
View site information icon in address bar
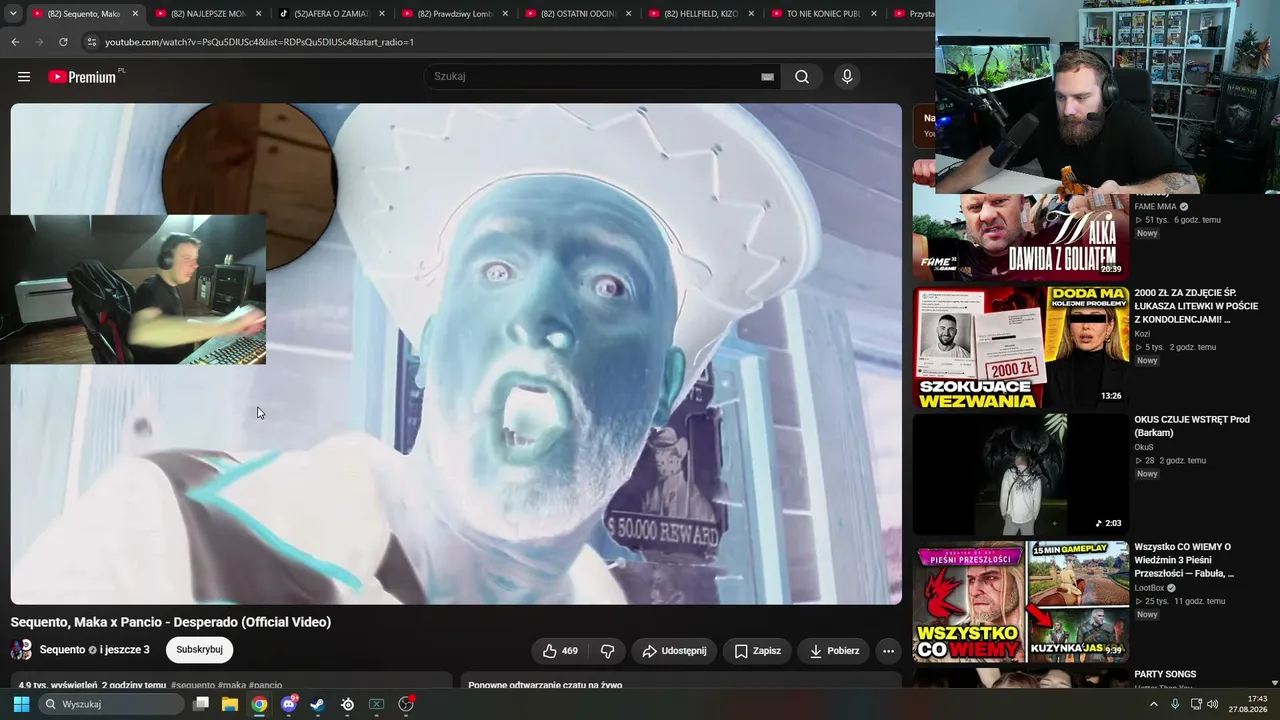tap(91, 42)
